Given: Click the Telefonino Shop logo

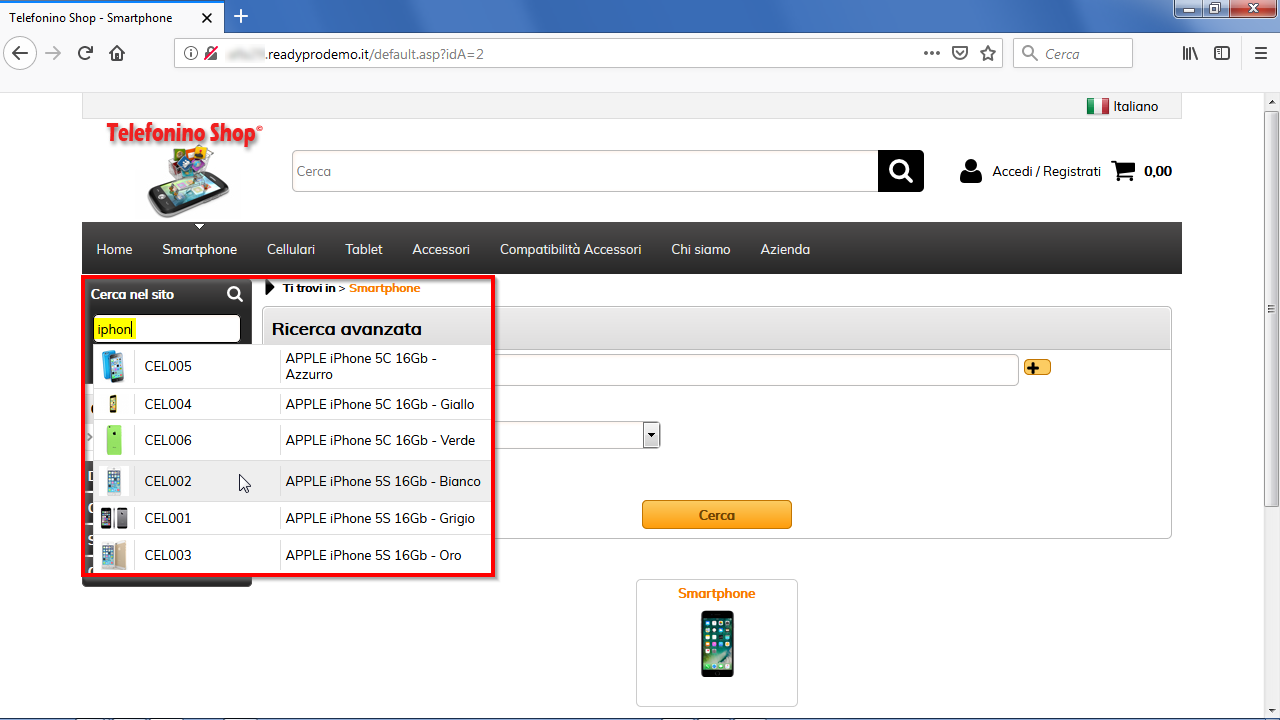Looking at the screenshot, I should click(183, 170).
